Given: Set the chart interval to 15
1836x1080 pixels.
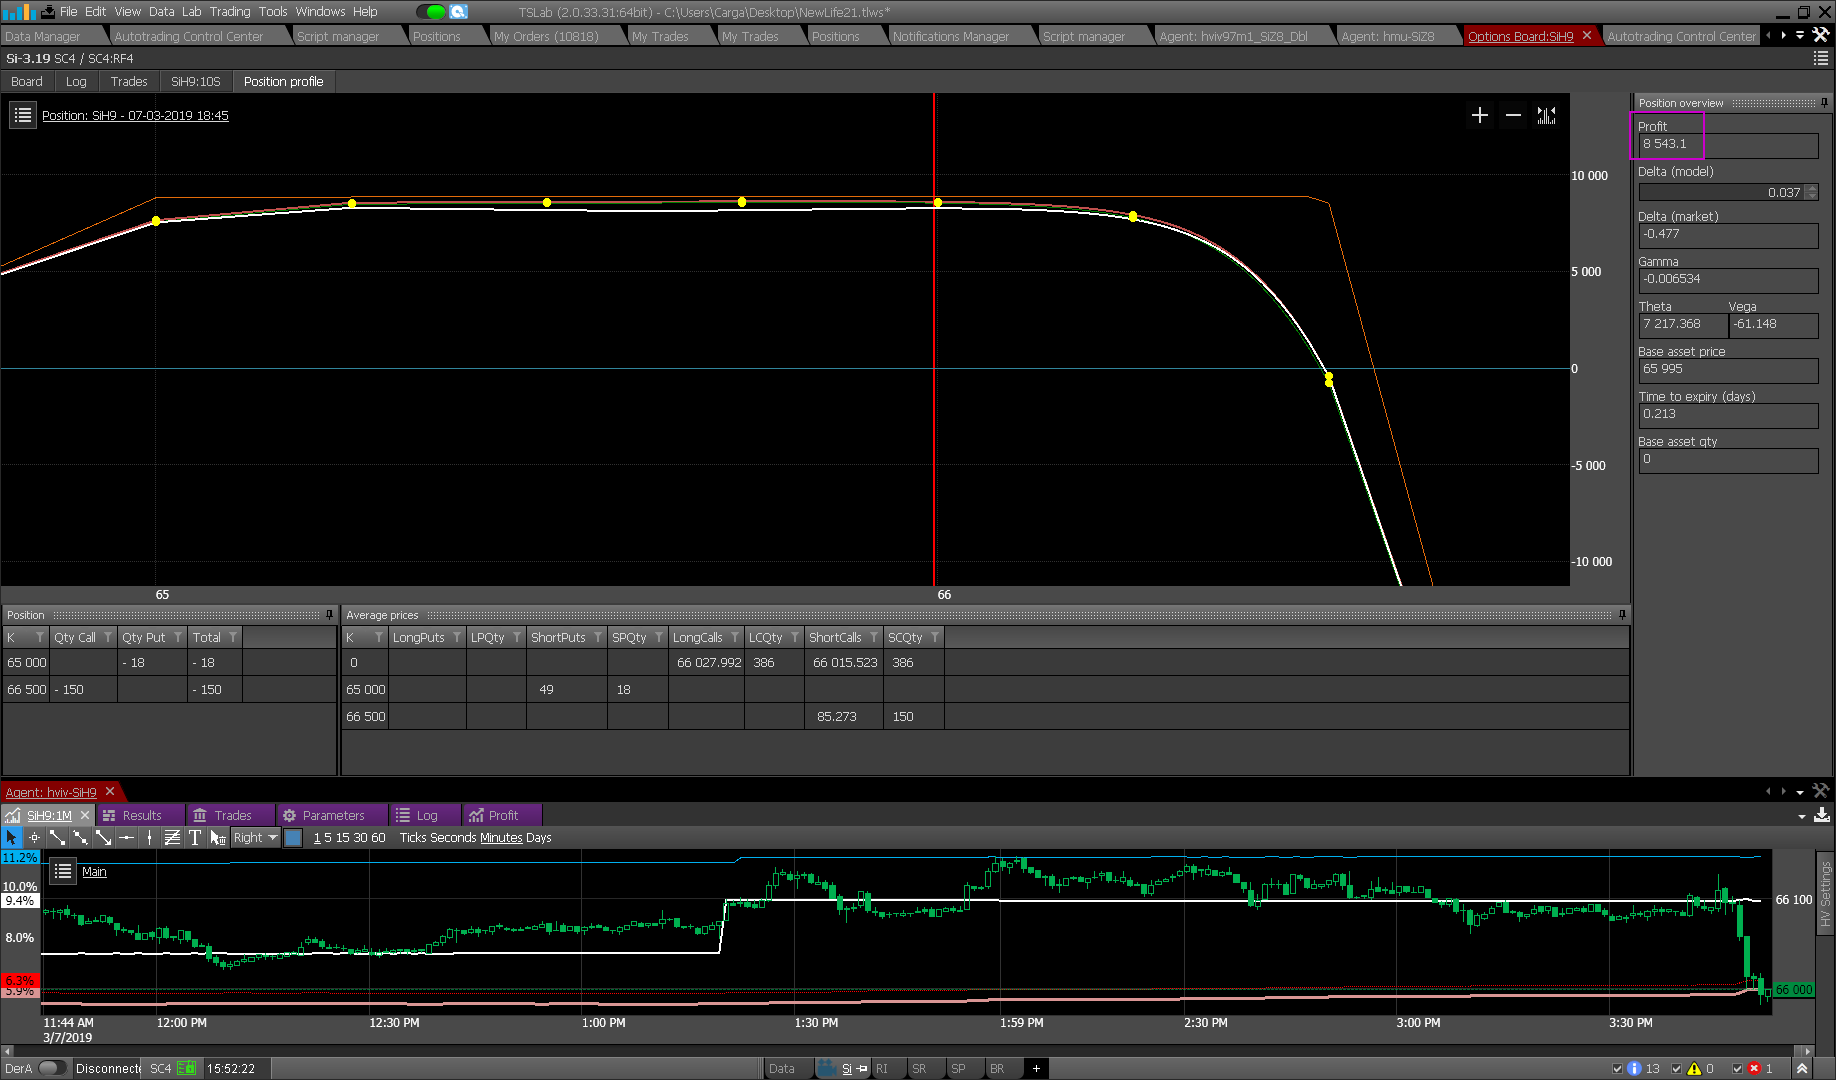Looking at the screenshot, I should [x=342, y=838].
